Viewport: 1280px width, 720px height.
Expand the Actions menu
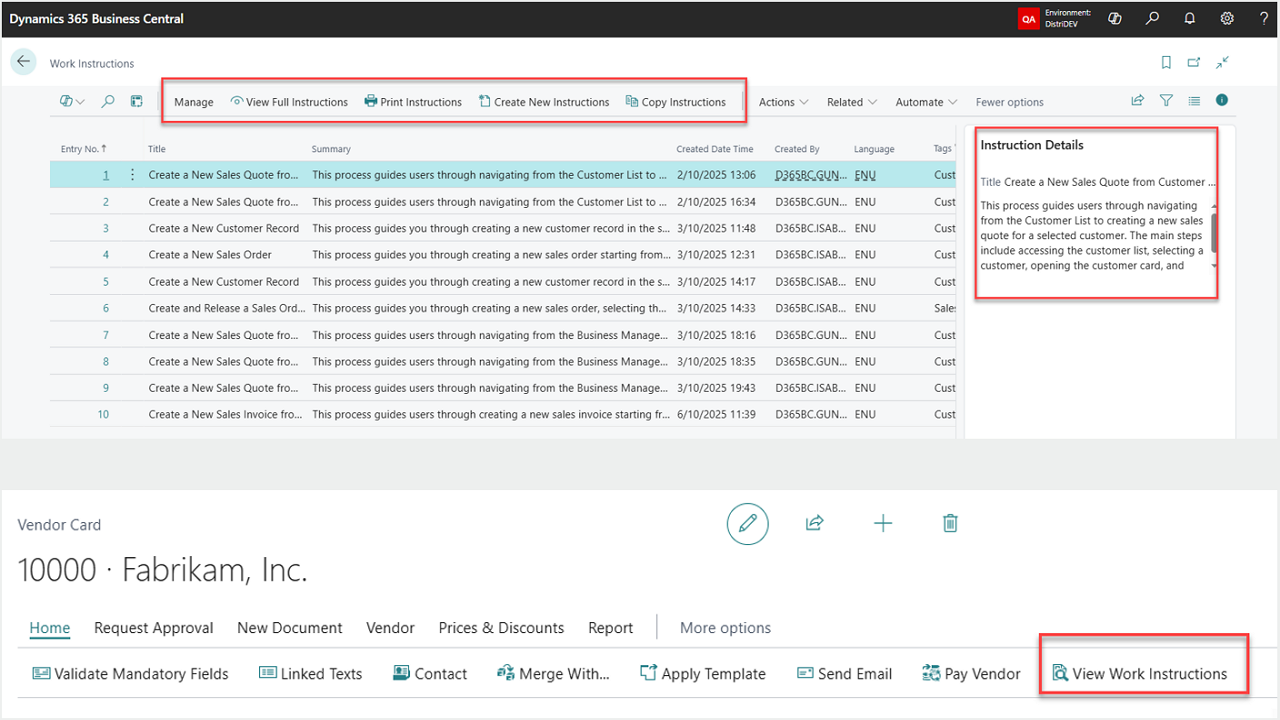[783, 102]
